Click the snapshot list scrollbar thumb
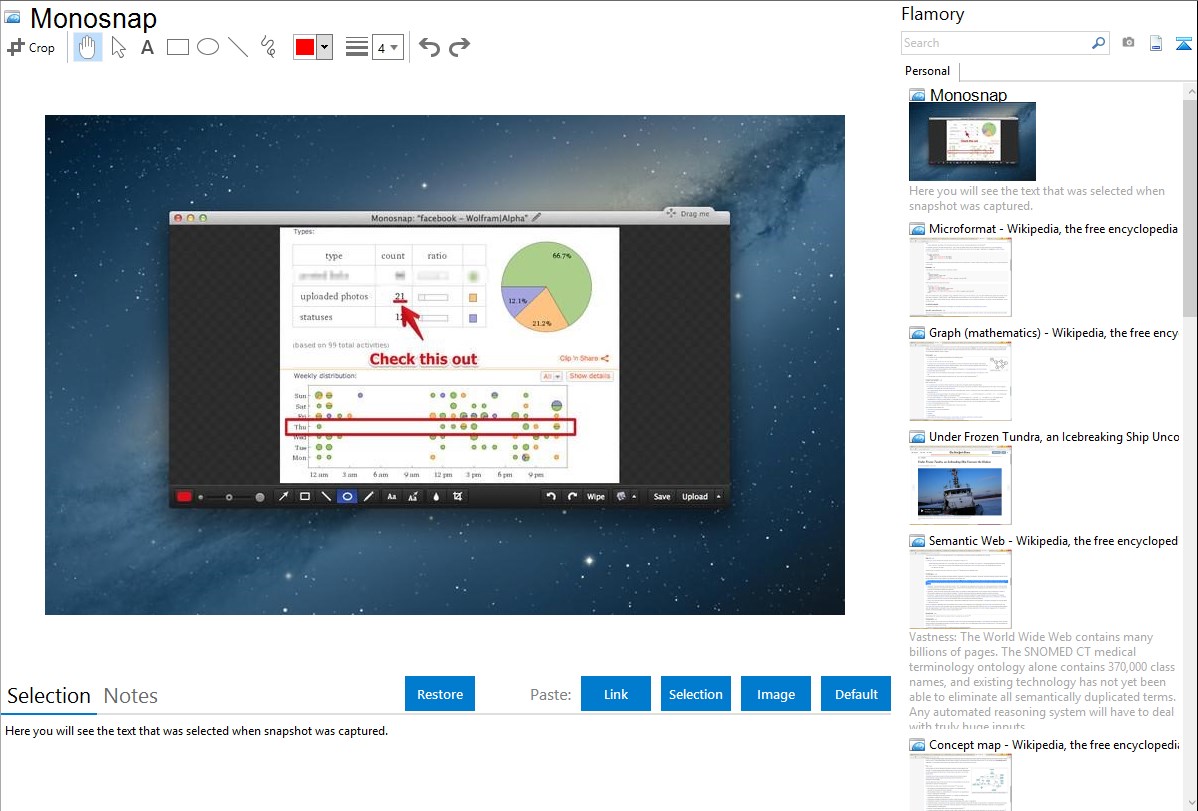Viewport: 1198px width, 811px height. (x=1190, y=207)
